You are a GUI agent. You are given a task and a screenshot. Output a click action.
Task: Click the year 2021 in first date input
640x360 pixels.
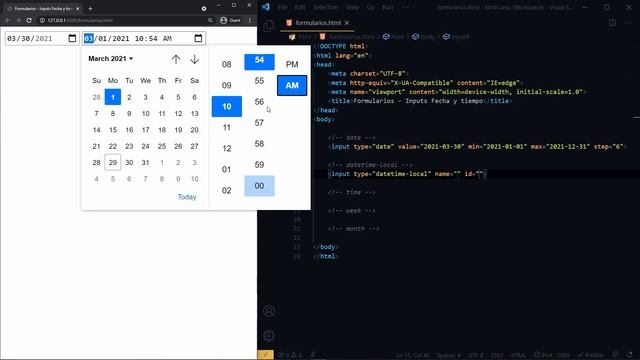(44, 38)
